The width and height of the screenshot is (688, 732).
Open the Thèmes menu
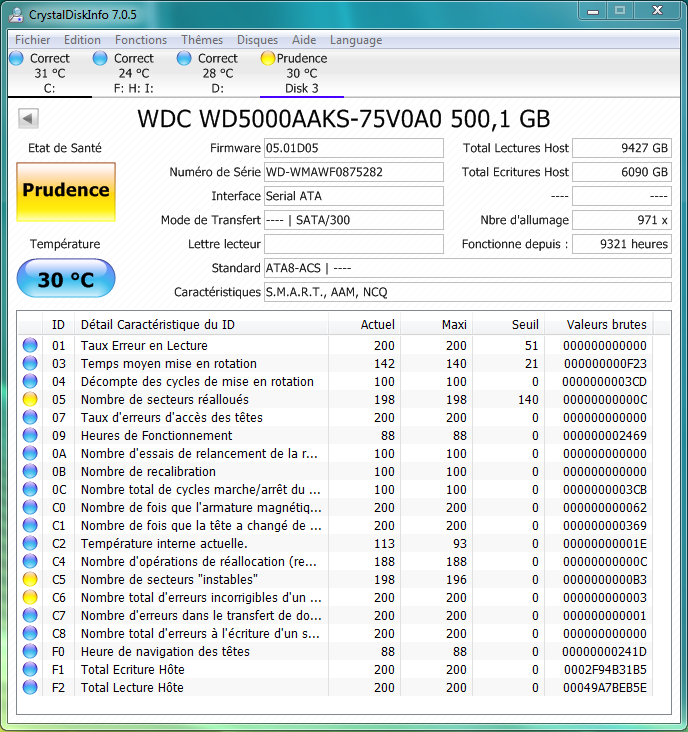point(202,40)
